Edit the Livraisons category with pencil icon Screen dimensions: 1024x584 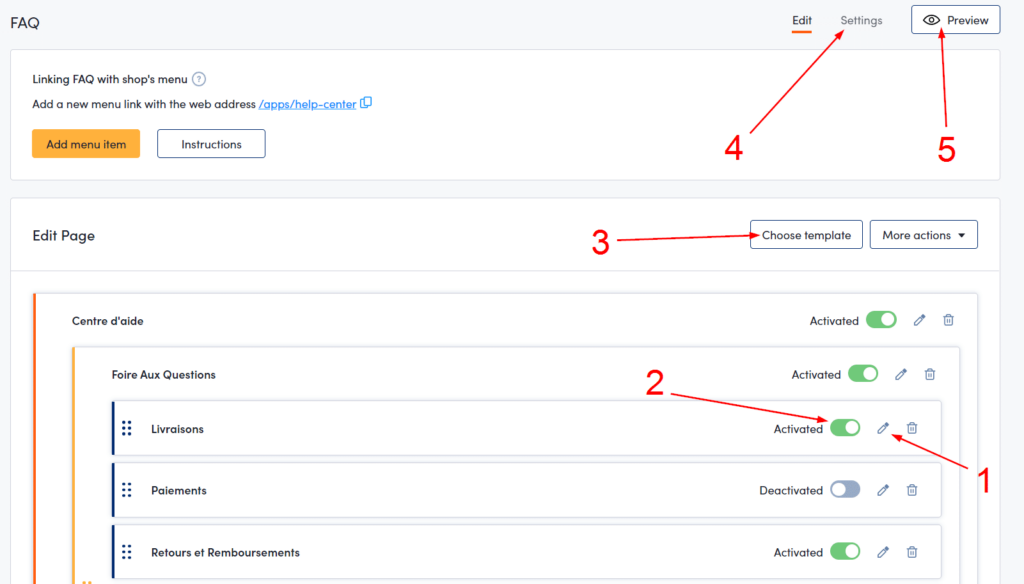(x=883, y=428)
